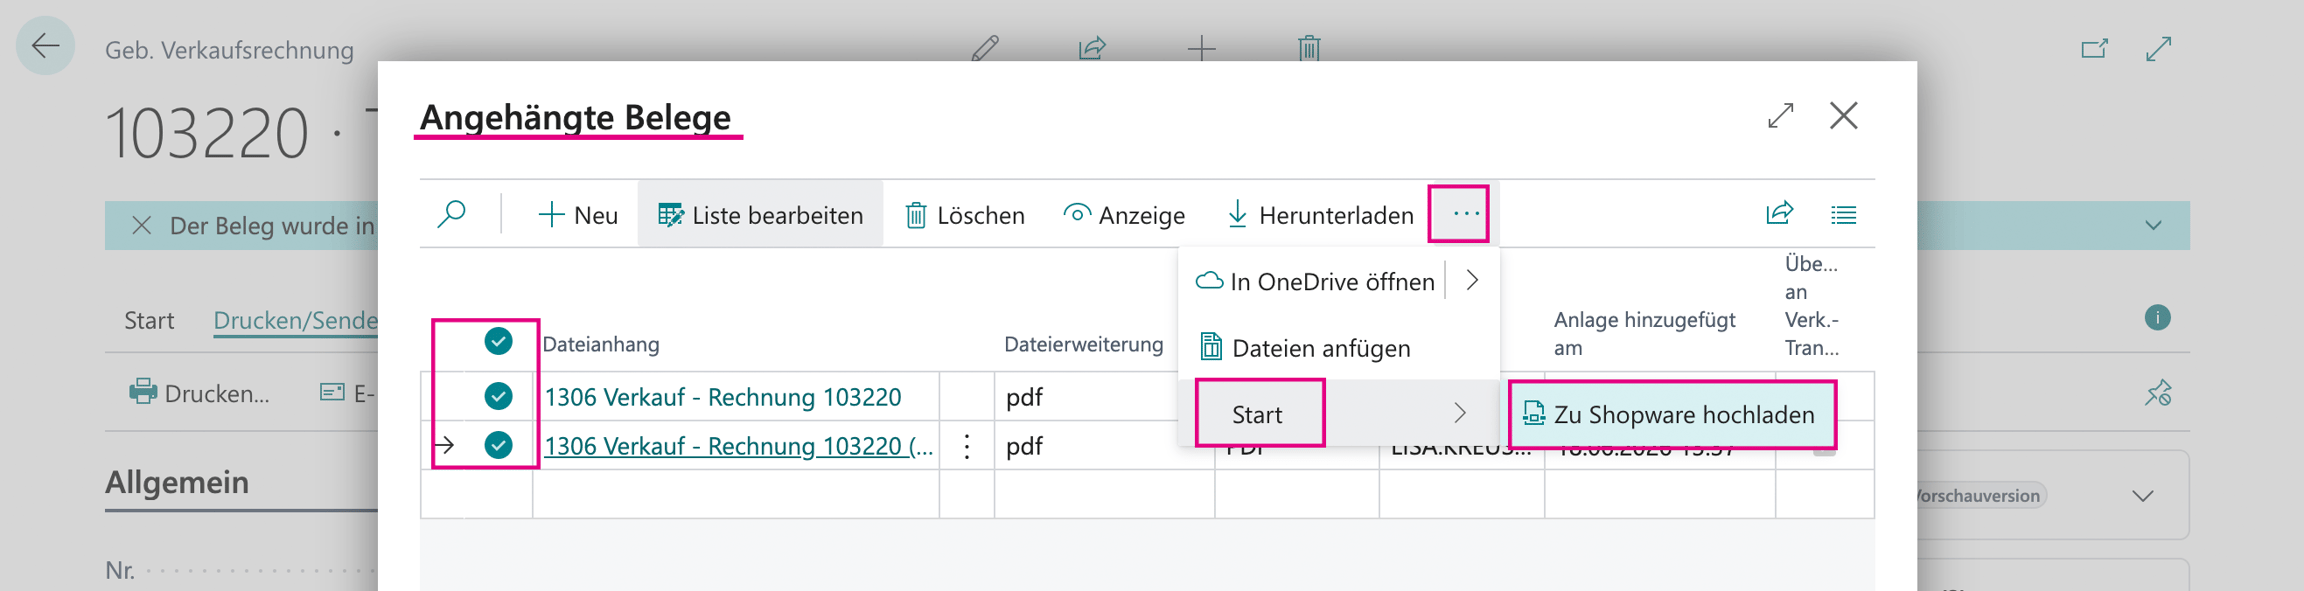Expand the Vorschauversion chevron
Viewport: 2304px width, 591px height.
(2143, 496)
